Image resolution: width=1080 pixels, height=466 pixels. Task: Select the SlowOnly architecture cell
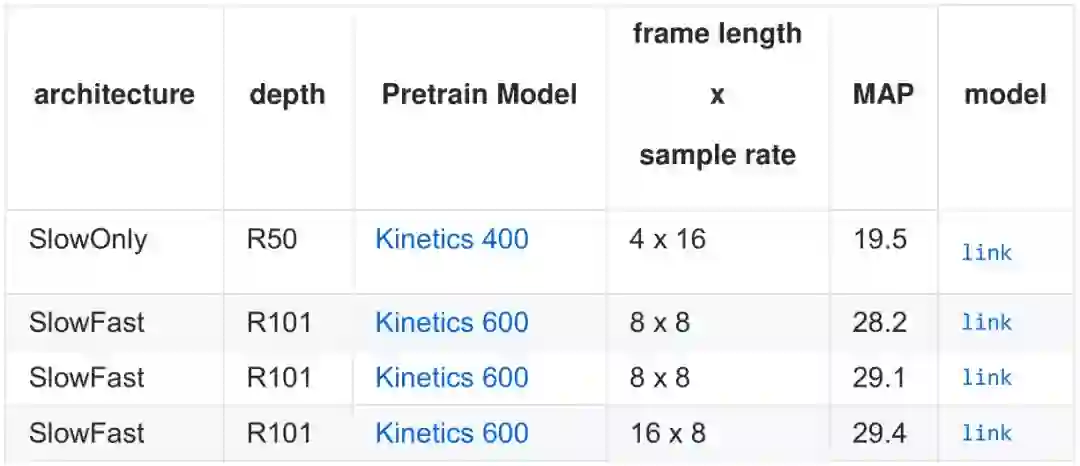click(88, 240)
